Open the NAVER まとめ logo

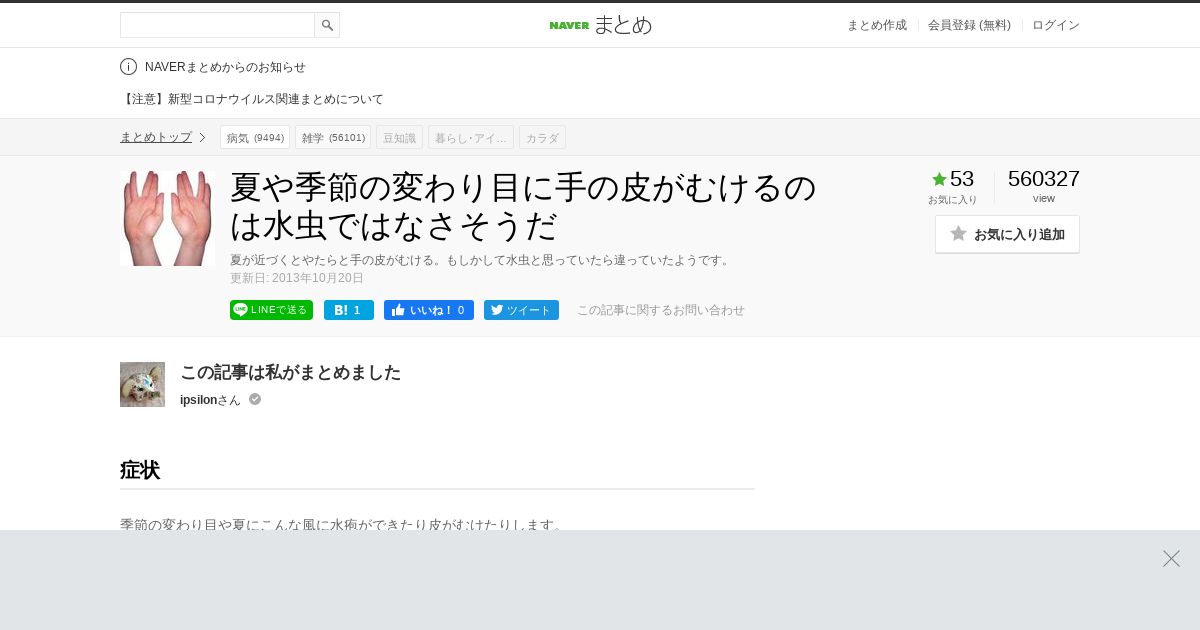[600, 25]
